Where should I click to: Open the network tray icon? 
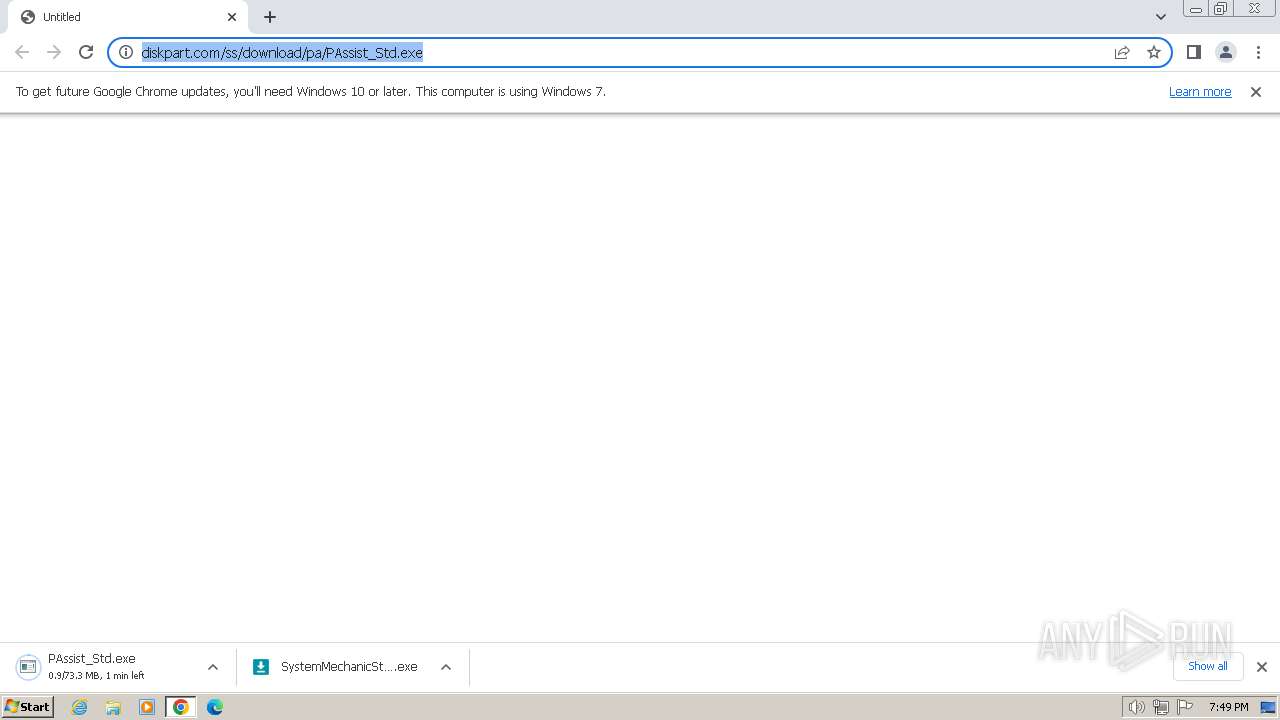coord(1161,707)
